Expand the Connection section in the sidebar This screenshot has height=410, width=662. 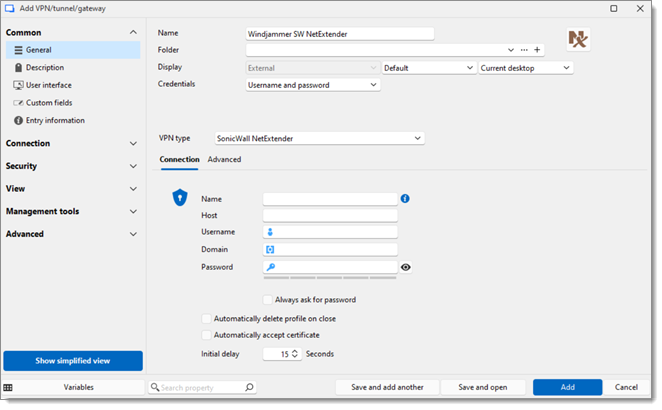click(x=133, y=144)
